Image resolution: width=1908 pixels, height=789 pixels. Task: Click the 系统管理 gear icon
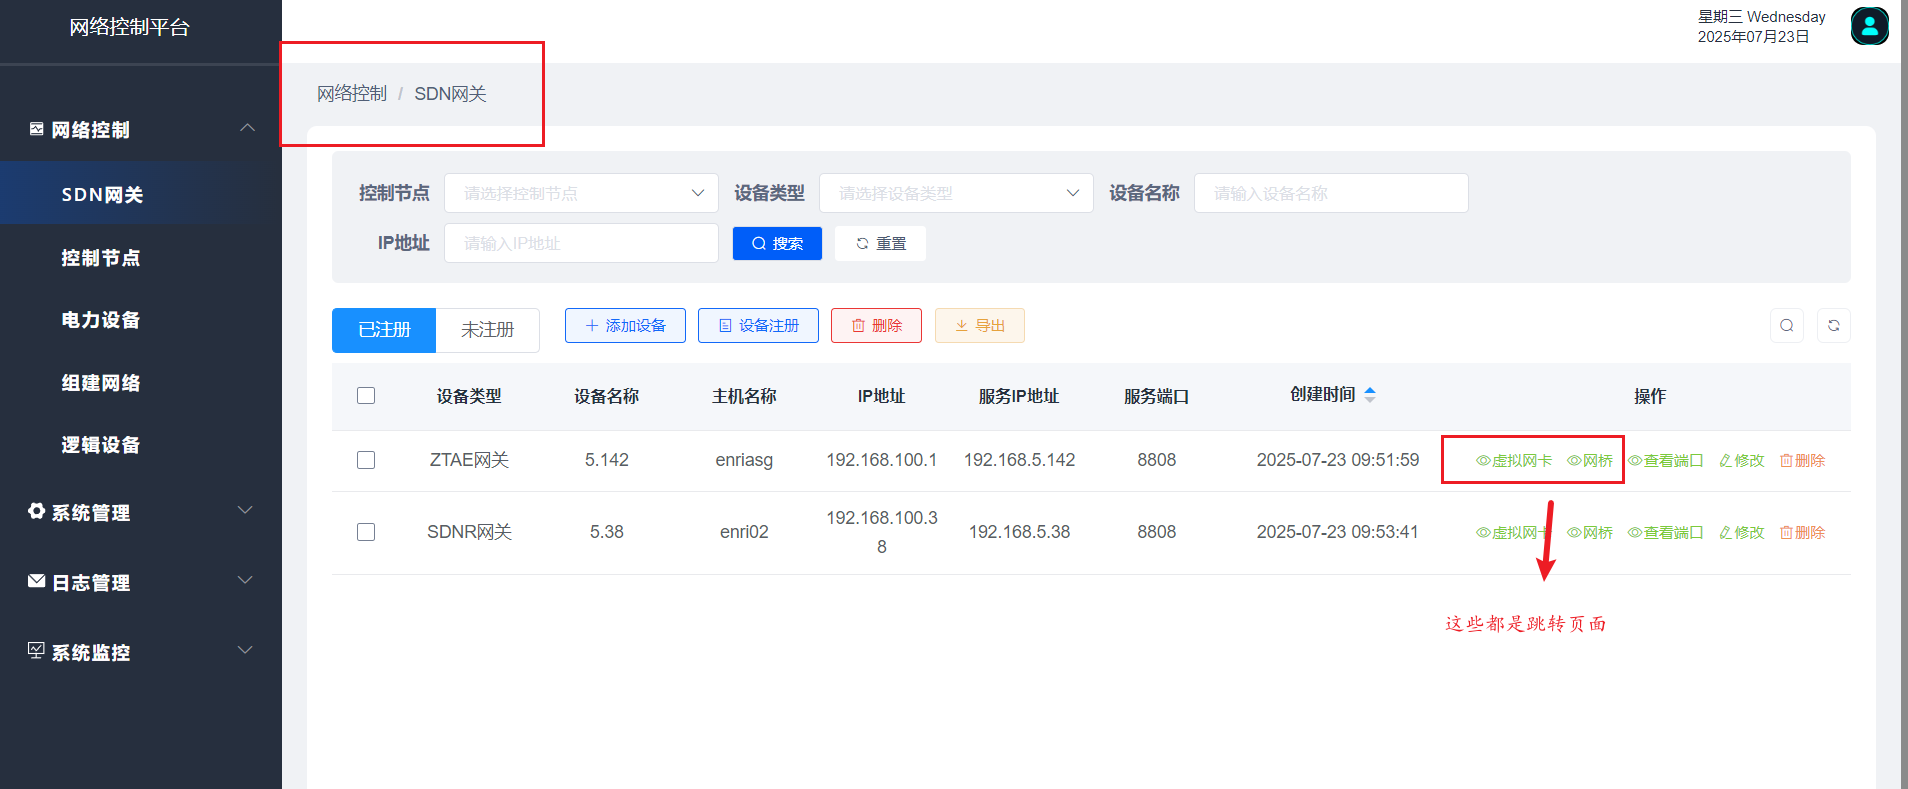[x=37, y=511]
